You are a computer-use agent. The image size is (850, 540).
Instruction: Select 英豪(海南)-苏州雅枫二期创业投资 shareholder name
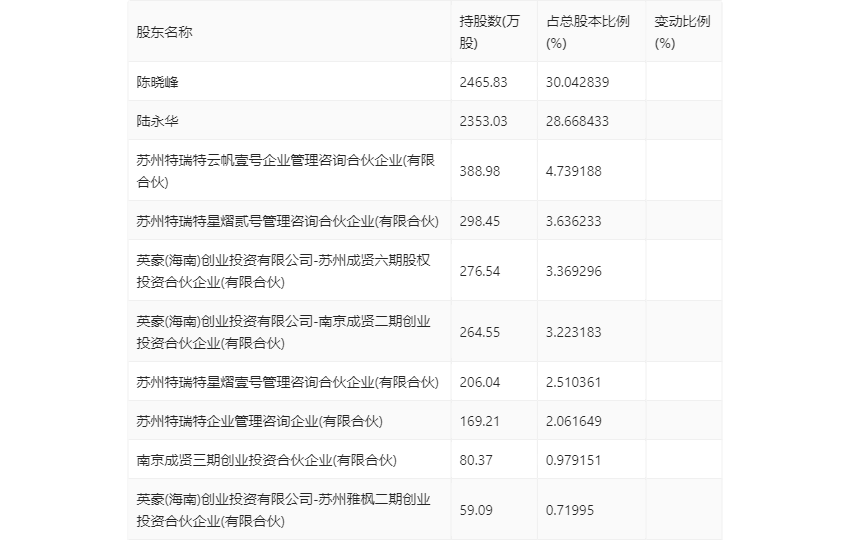284,510
